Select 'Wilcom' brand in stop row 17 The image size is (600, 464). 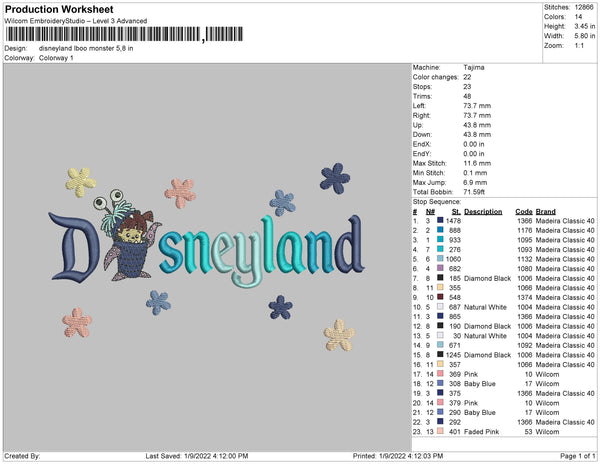(547, 374)
